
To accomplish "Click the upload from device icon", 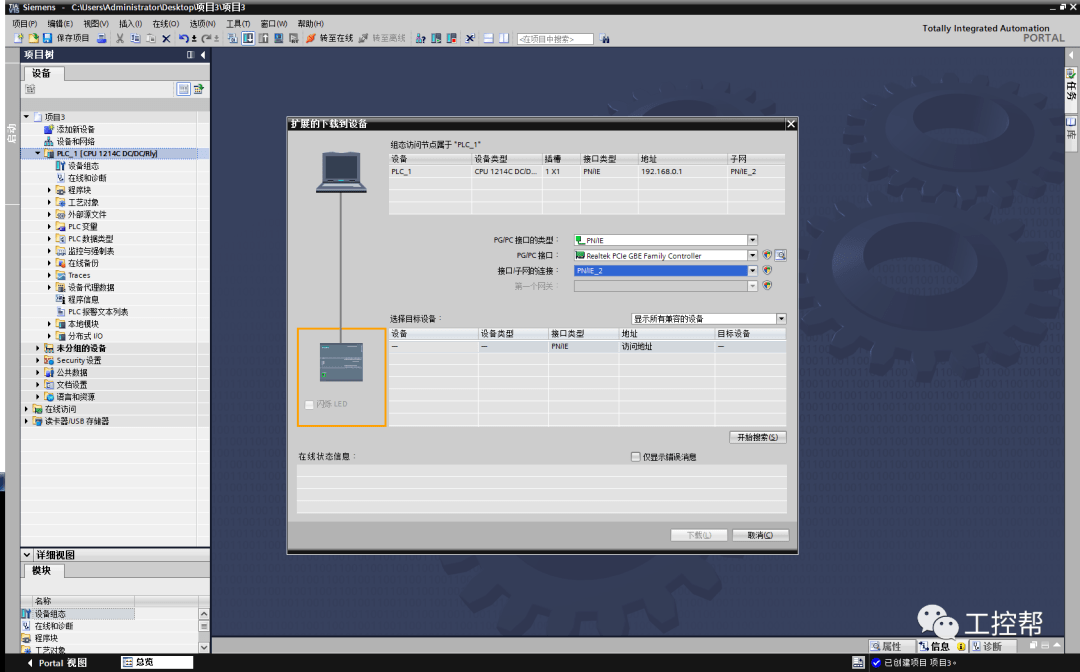I will click(264, 39).
